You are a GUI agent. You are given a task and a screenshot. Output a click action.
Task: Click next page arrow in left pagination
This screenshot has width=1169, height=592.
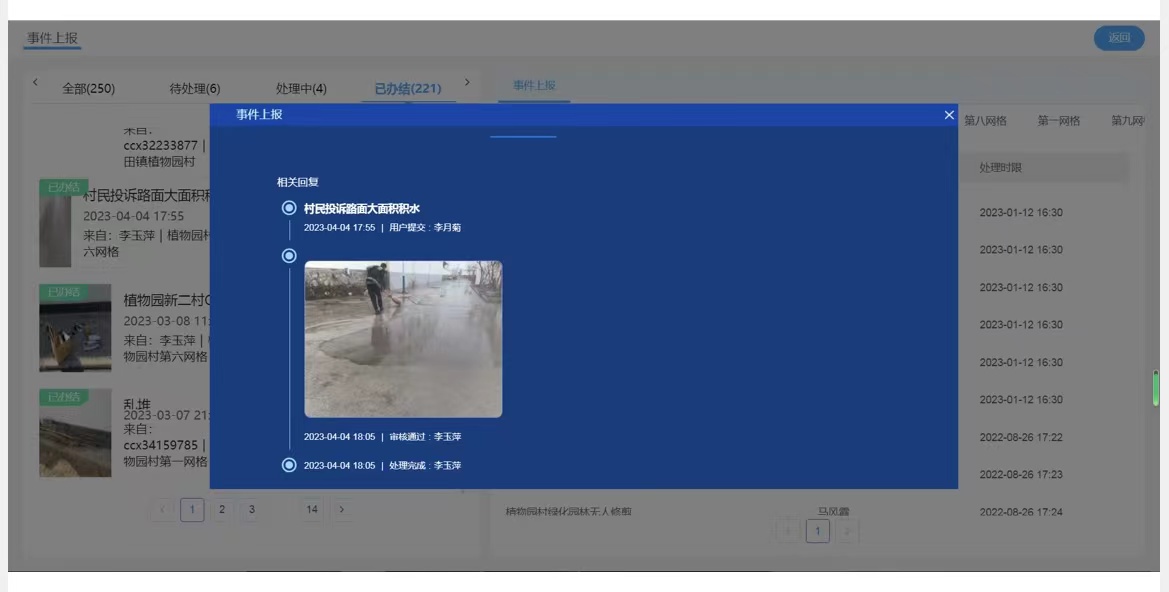[342, 510]
